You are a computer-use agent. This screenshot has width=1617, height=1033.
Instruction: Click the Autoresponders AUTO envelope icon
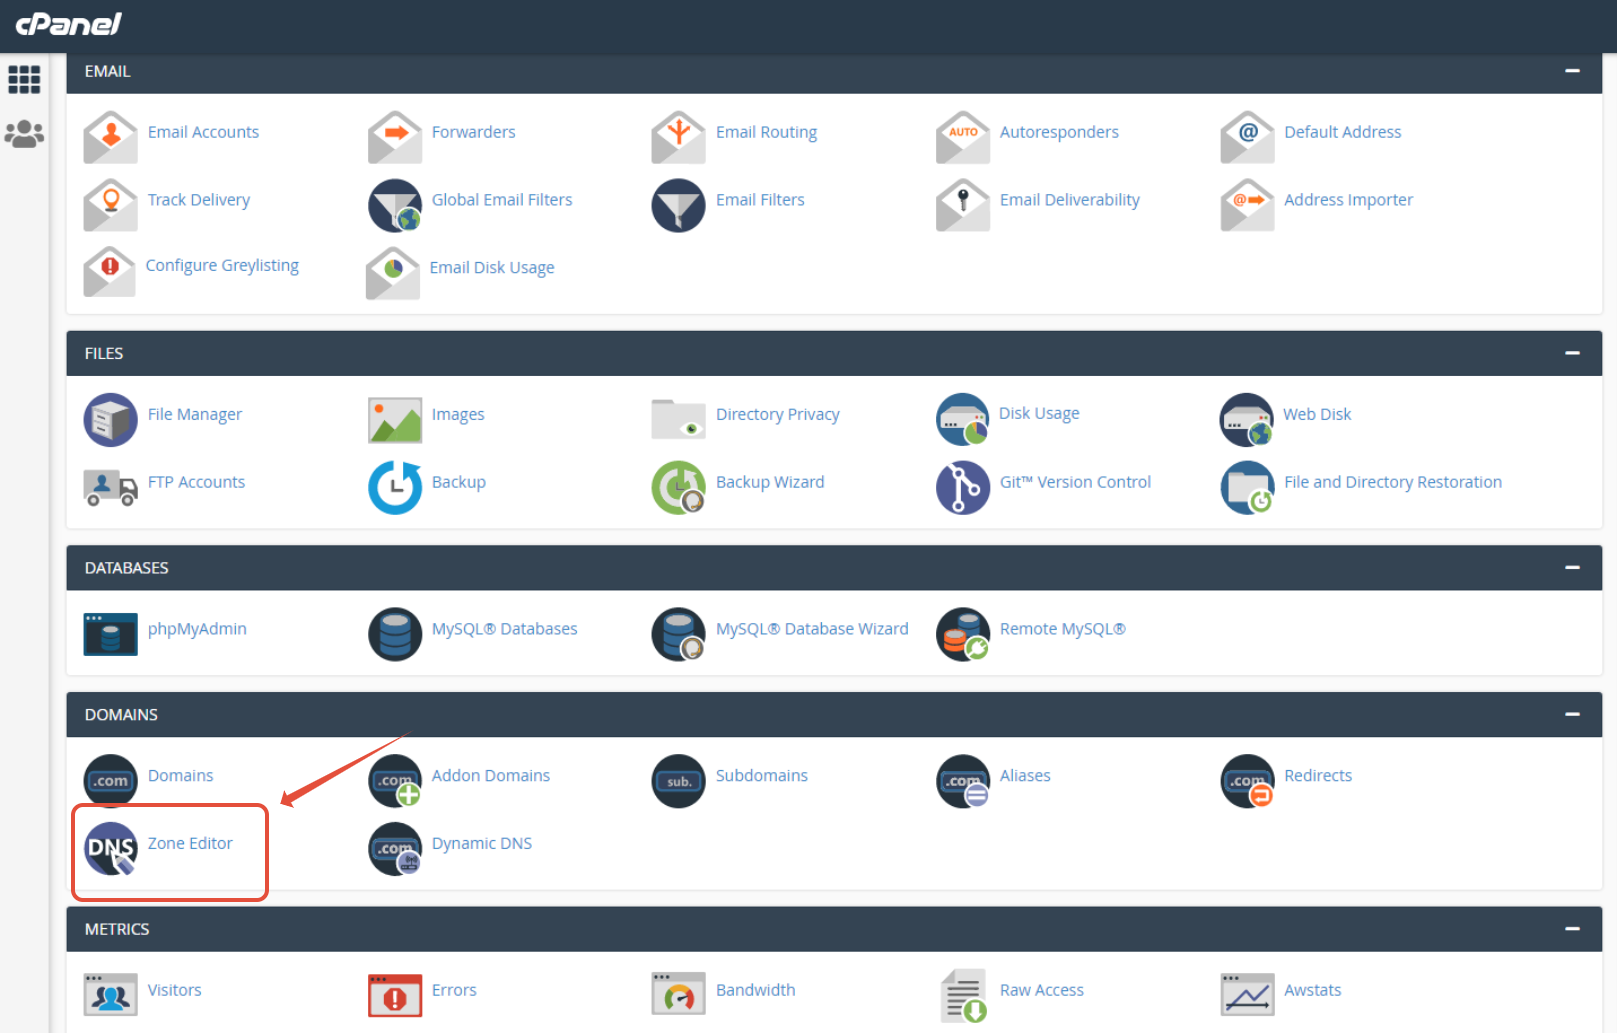pos(963,136)
